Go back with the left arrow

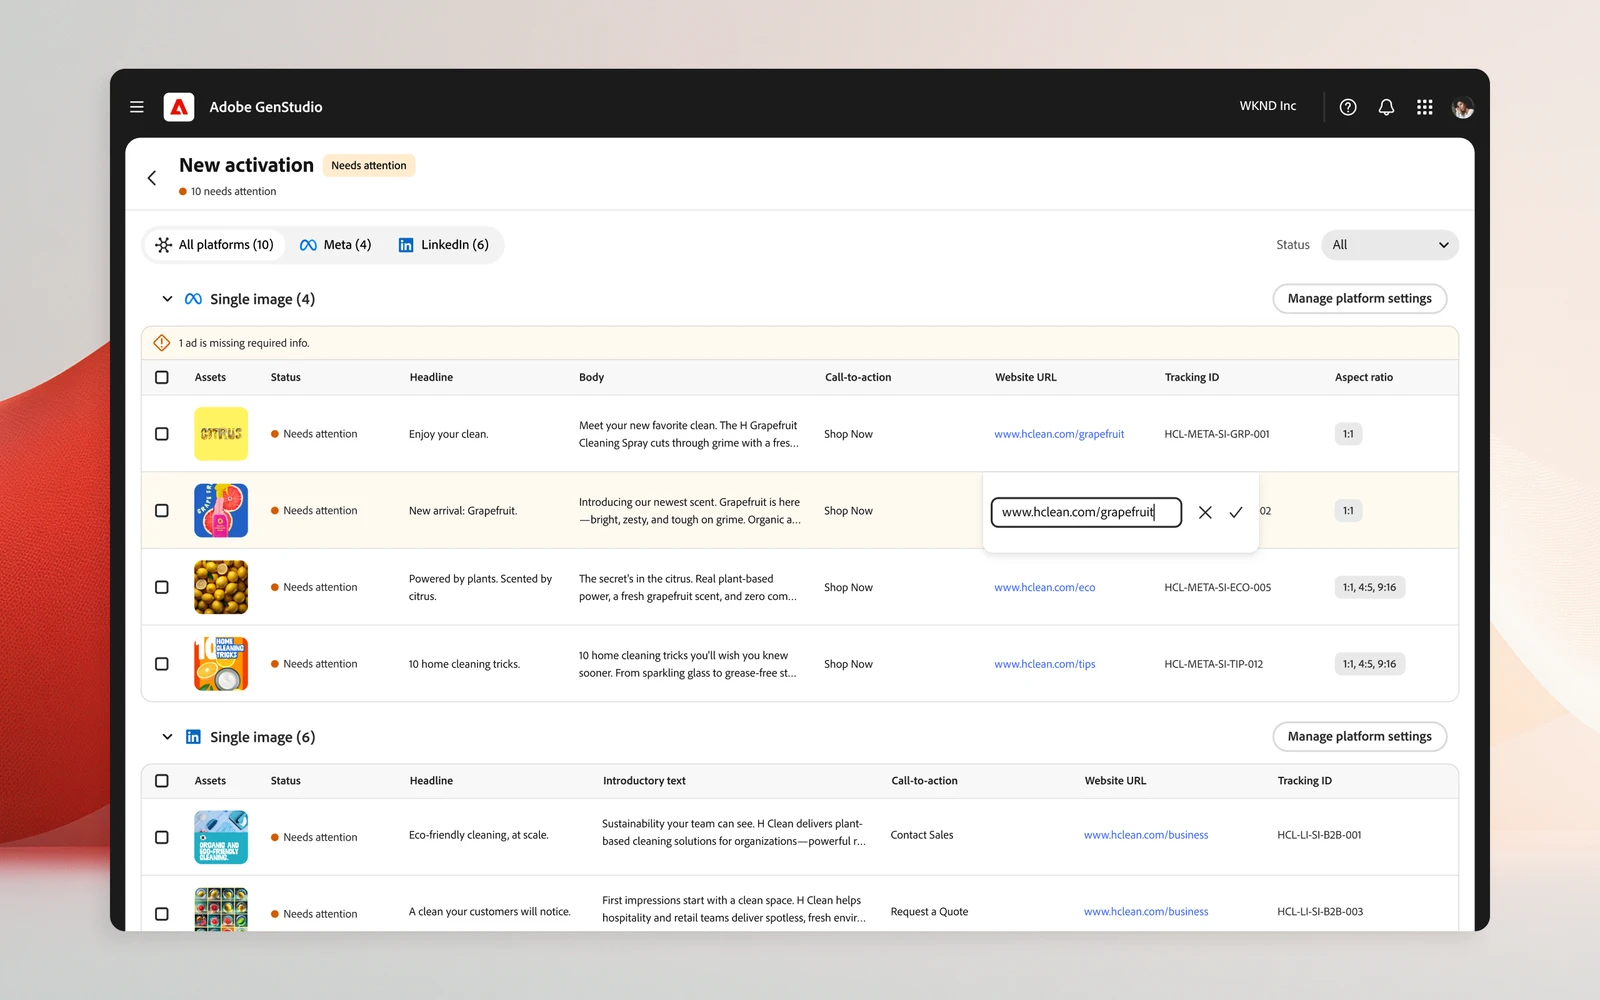coord(152,178)
